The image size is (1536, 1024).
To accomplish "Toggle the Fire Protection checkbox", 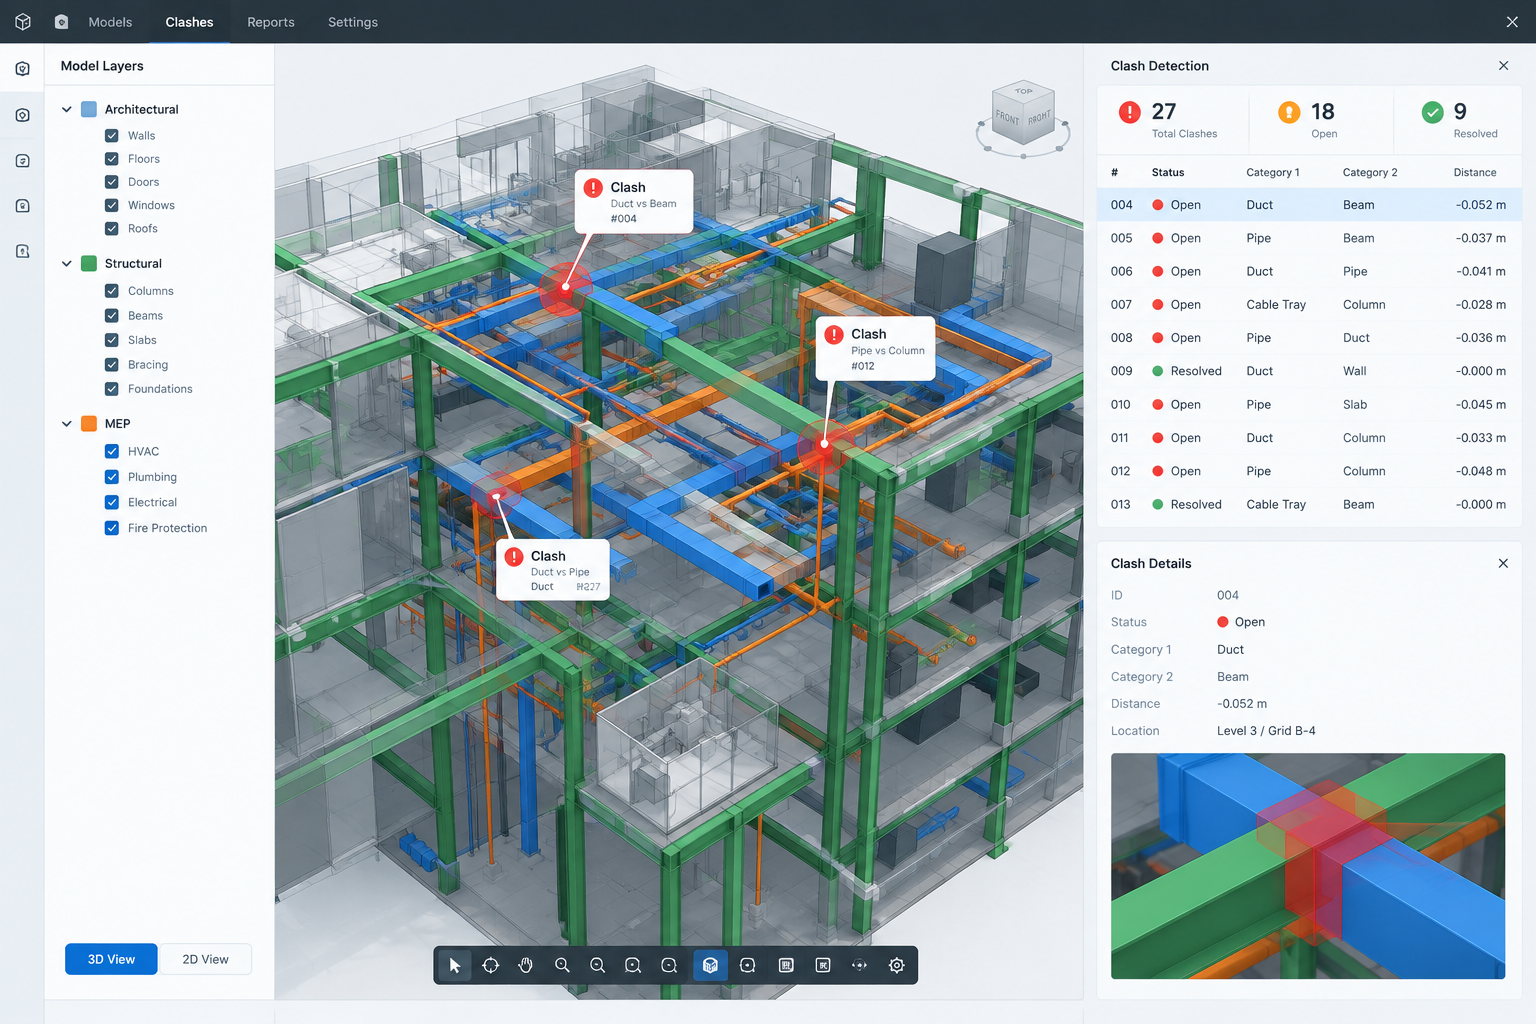I will (x=112, y=528).
